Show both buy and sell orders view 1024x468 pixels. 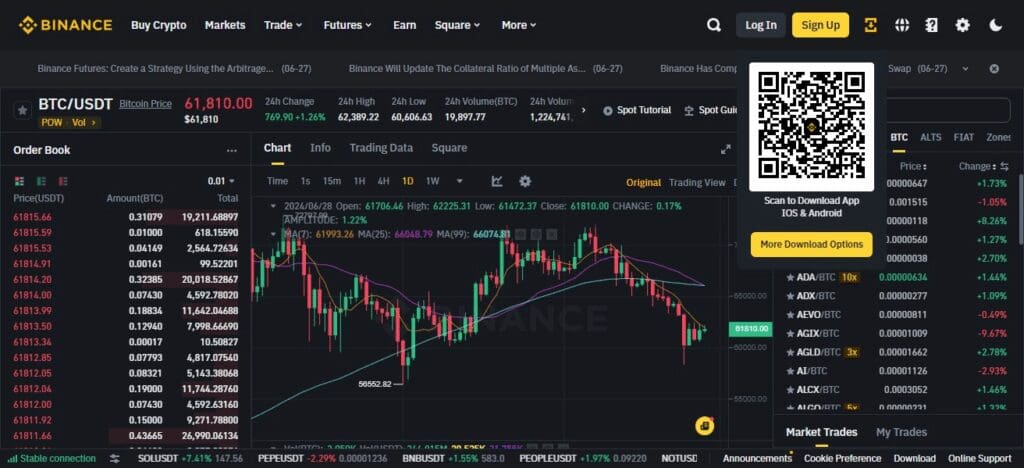click(x=20, y=181)
